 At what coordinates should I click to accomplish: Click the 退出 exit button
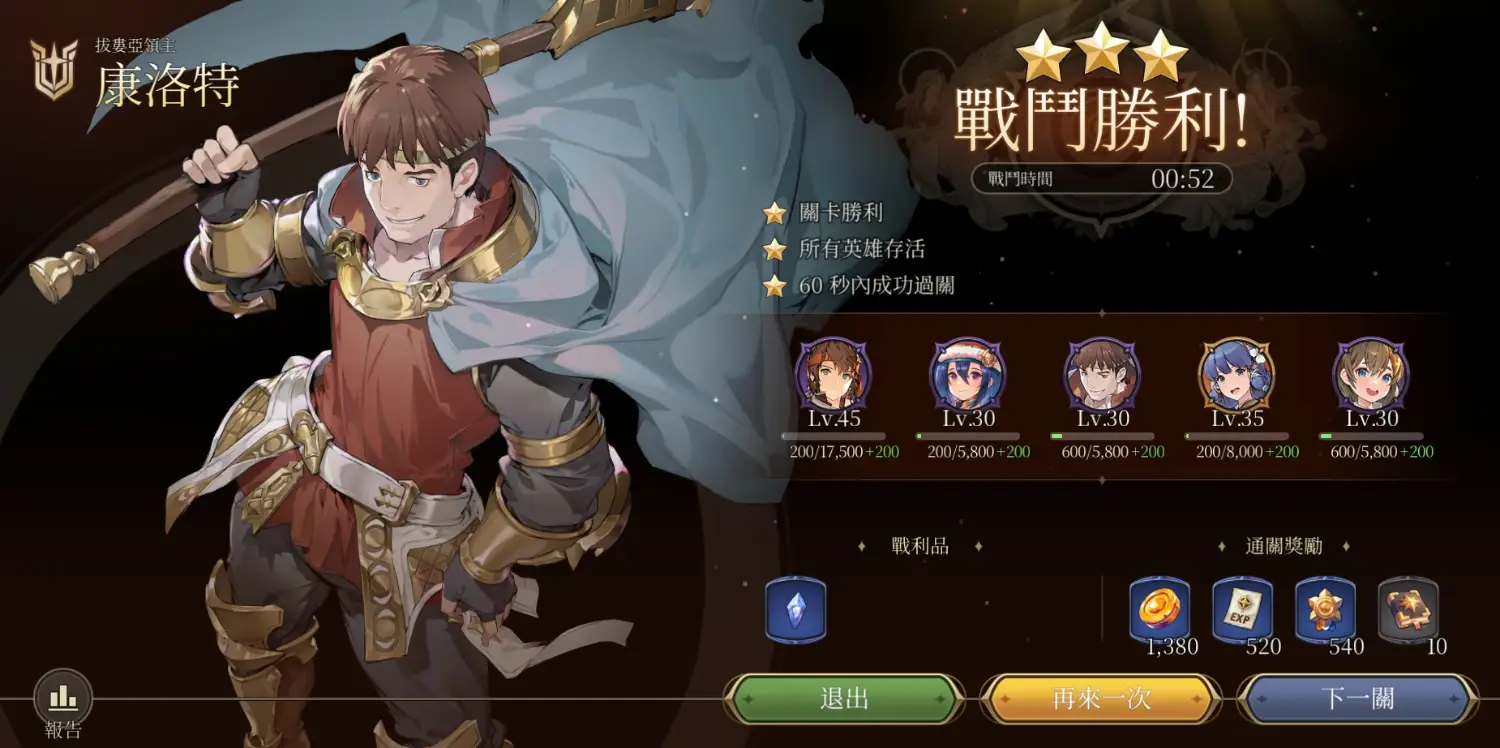[x=844, y=699]
